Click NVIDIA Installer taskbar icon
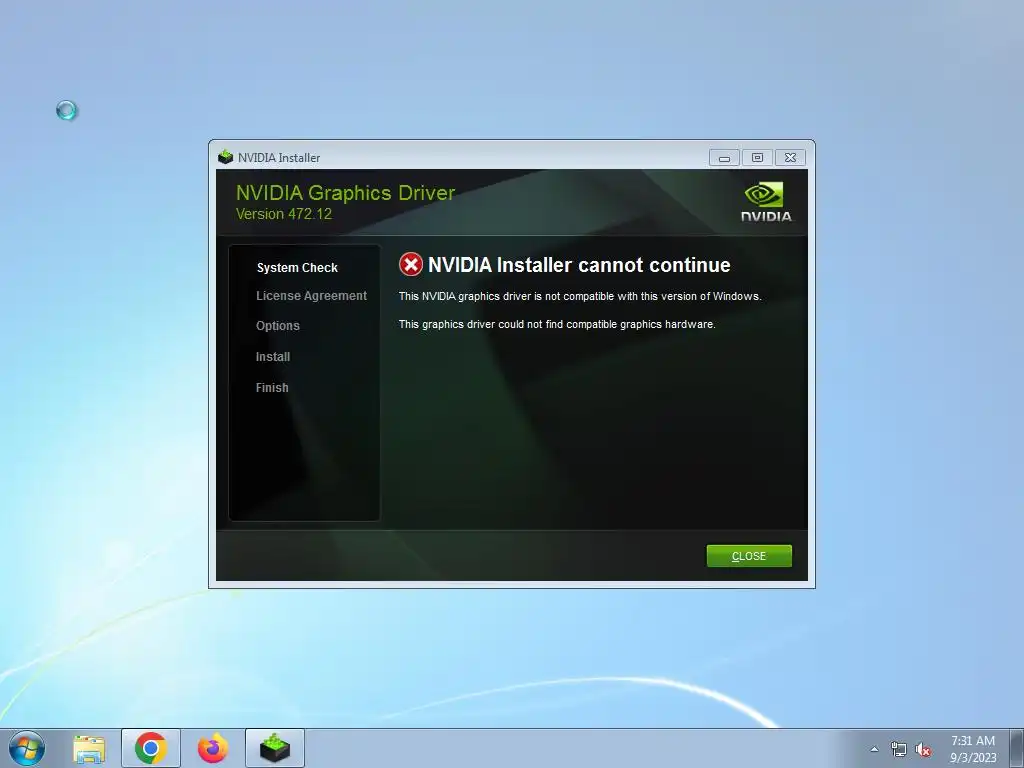Image resolution: width=1024 pixels, height=768 pixels. click(275, 748)
